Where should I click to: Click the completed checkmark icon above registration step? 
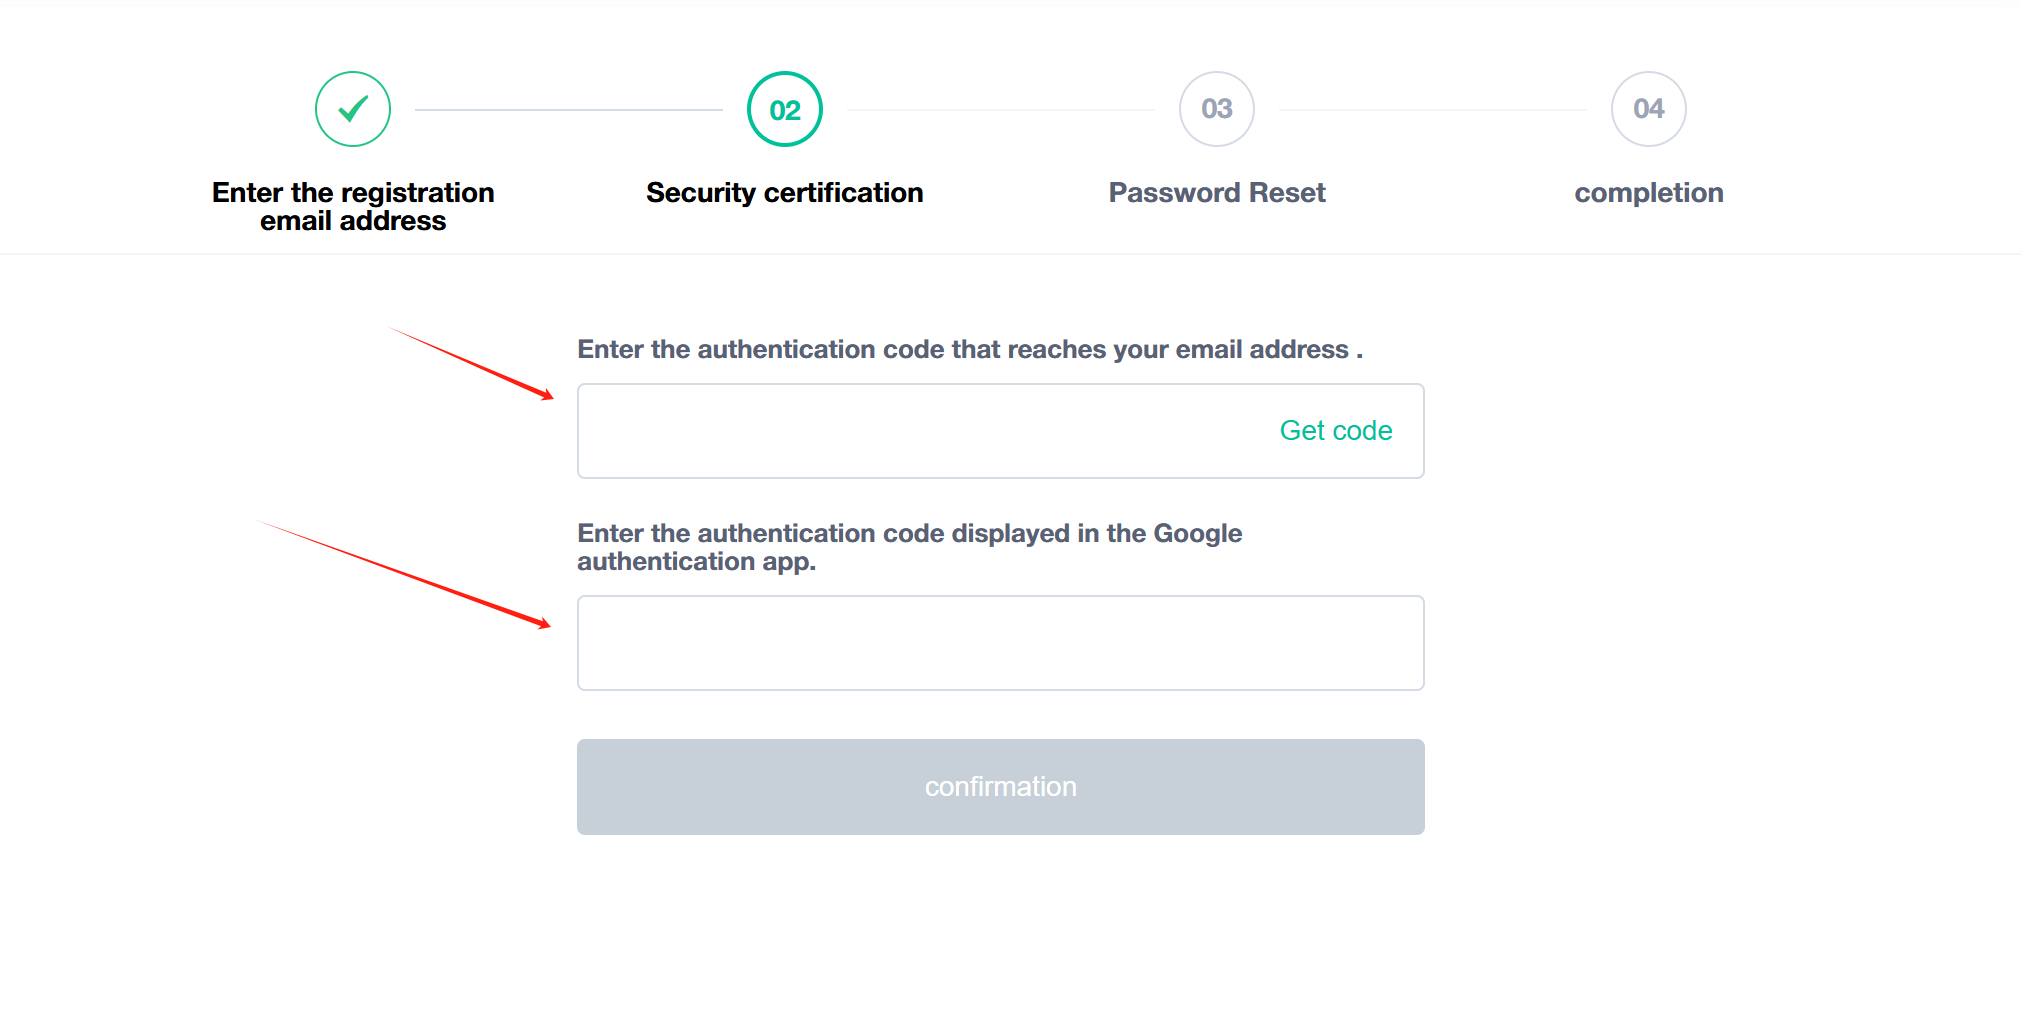point(352,109)
